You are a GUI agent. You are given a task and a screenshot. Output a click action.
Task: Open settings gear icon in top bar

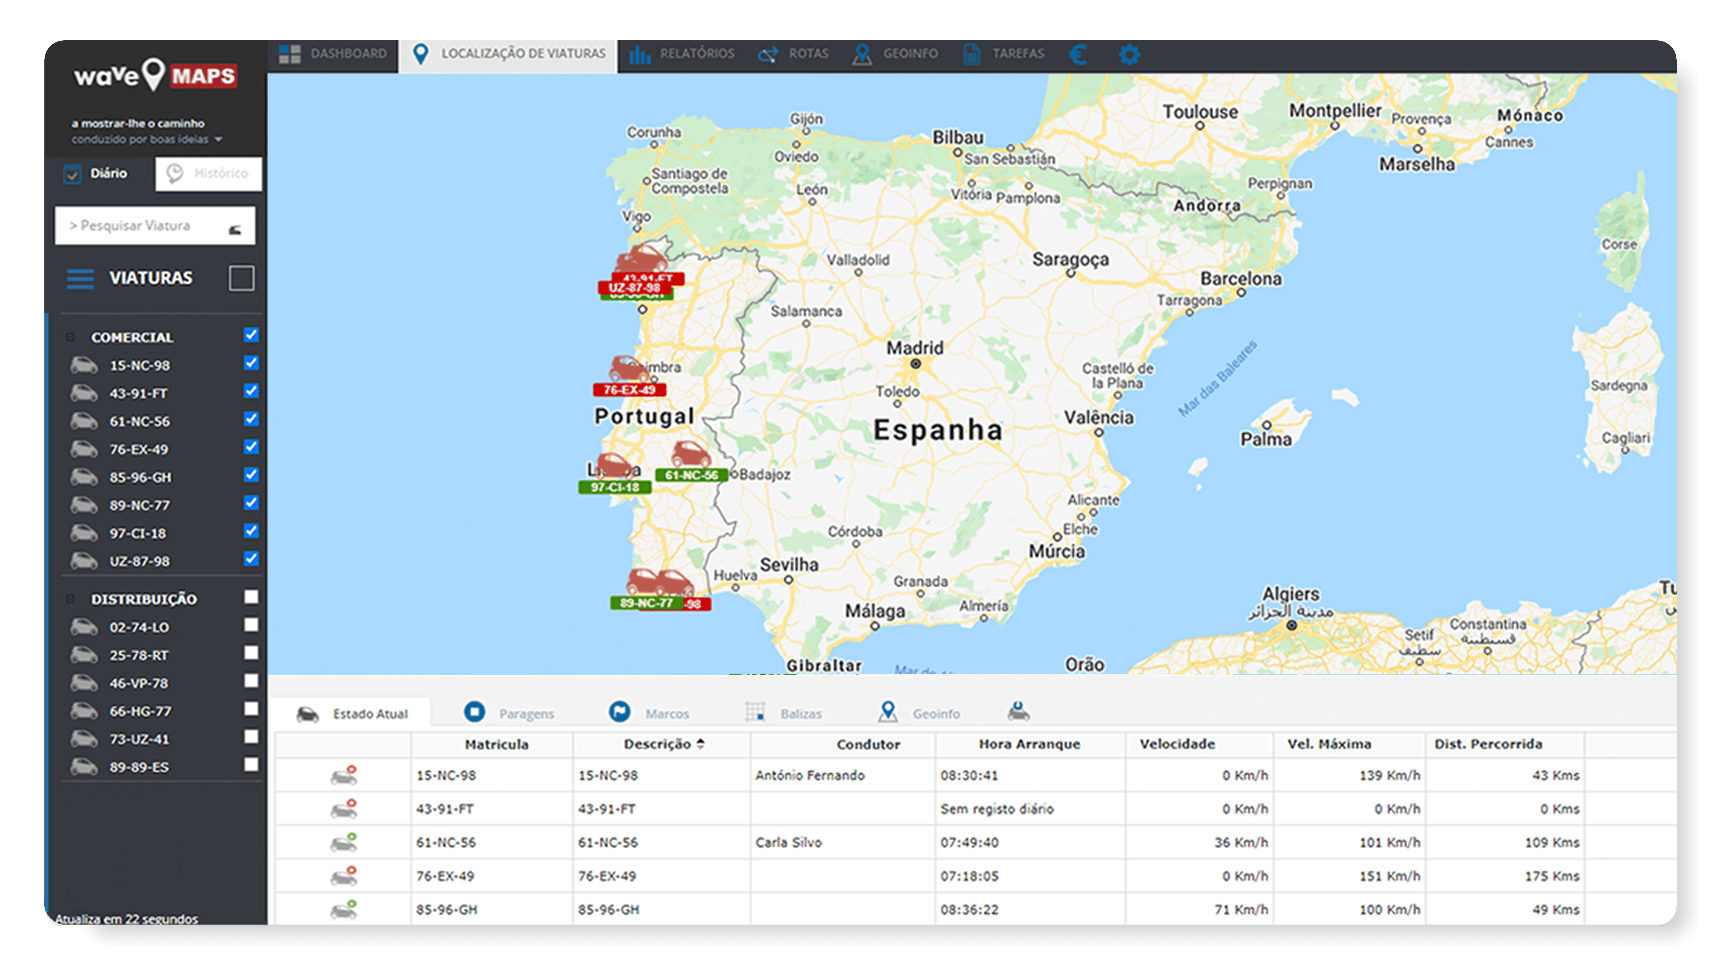1129,55
